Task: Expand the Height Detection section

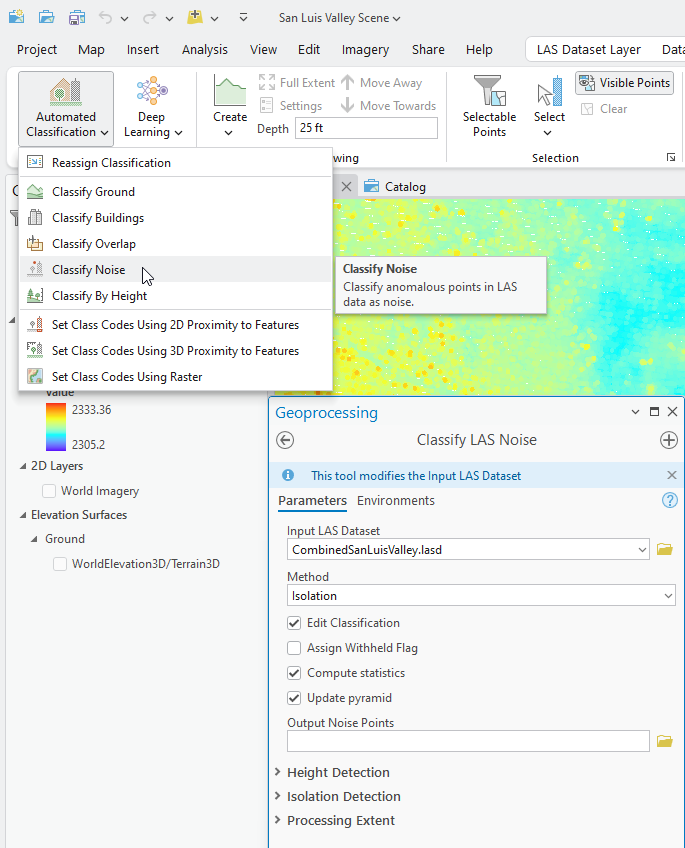Action: (337, 772)
